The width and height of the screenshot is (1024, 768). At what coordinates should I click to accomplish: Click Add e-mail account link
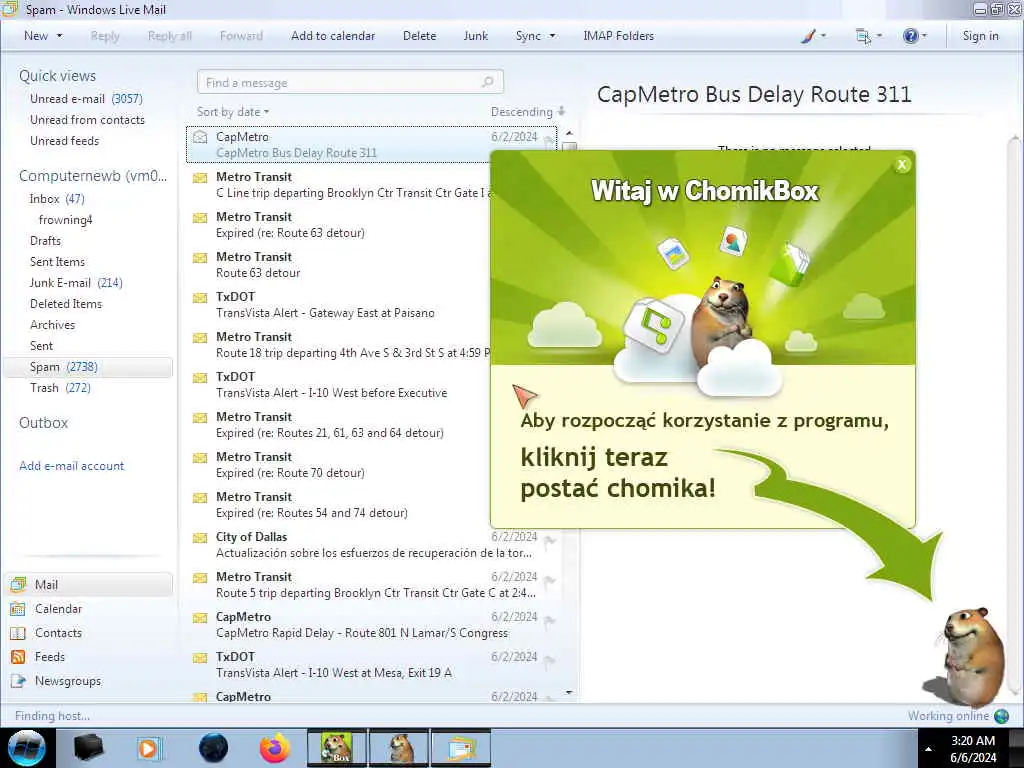point(71,466)
